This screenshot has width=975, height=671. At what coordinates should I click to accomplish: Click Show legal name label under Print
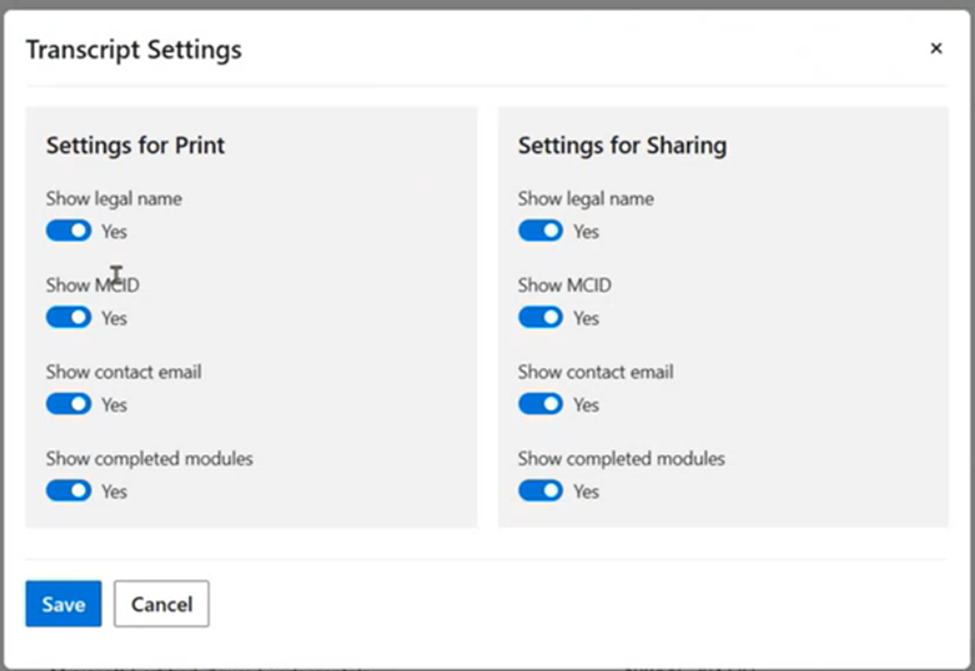(x=114, y=198)
